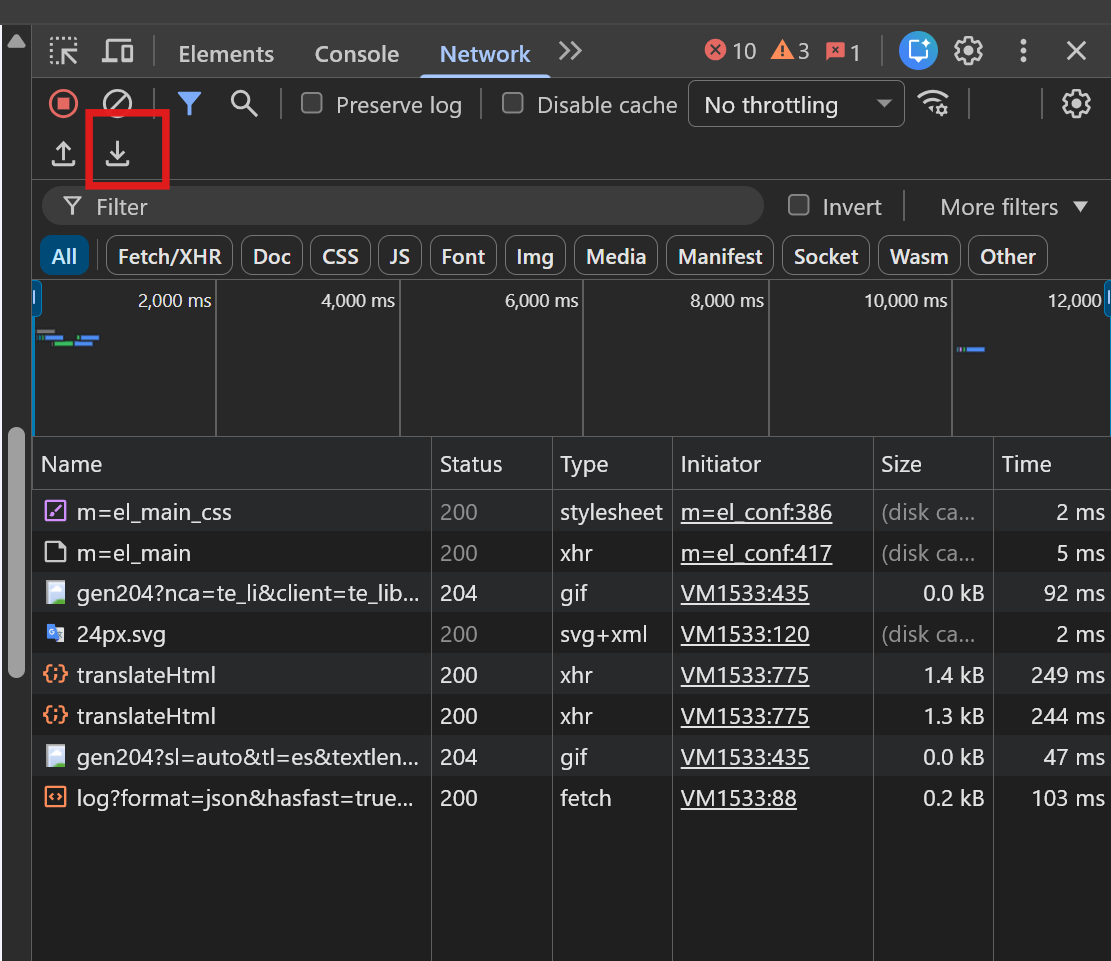Expand the More filters dropdown
1111x961 pixels.
coord(1013,207)
